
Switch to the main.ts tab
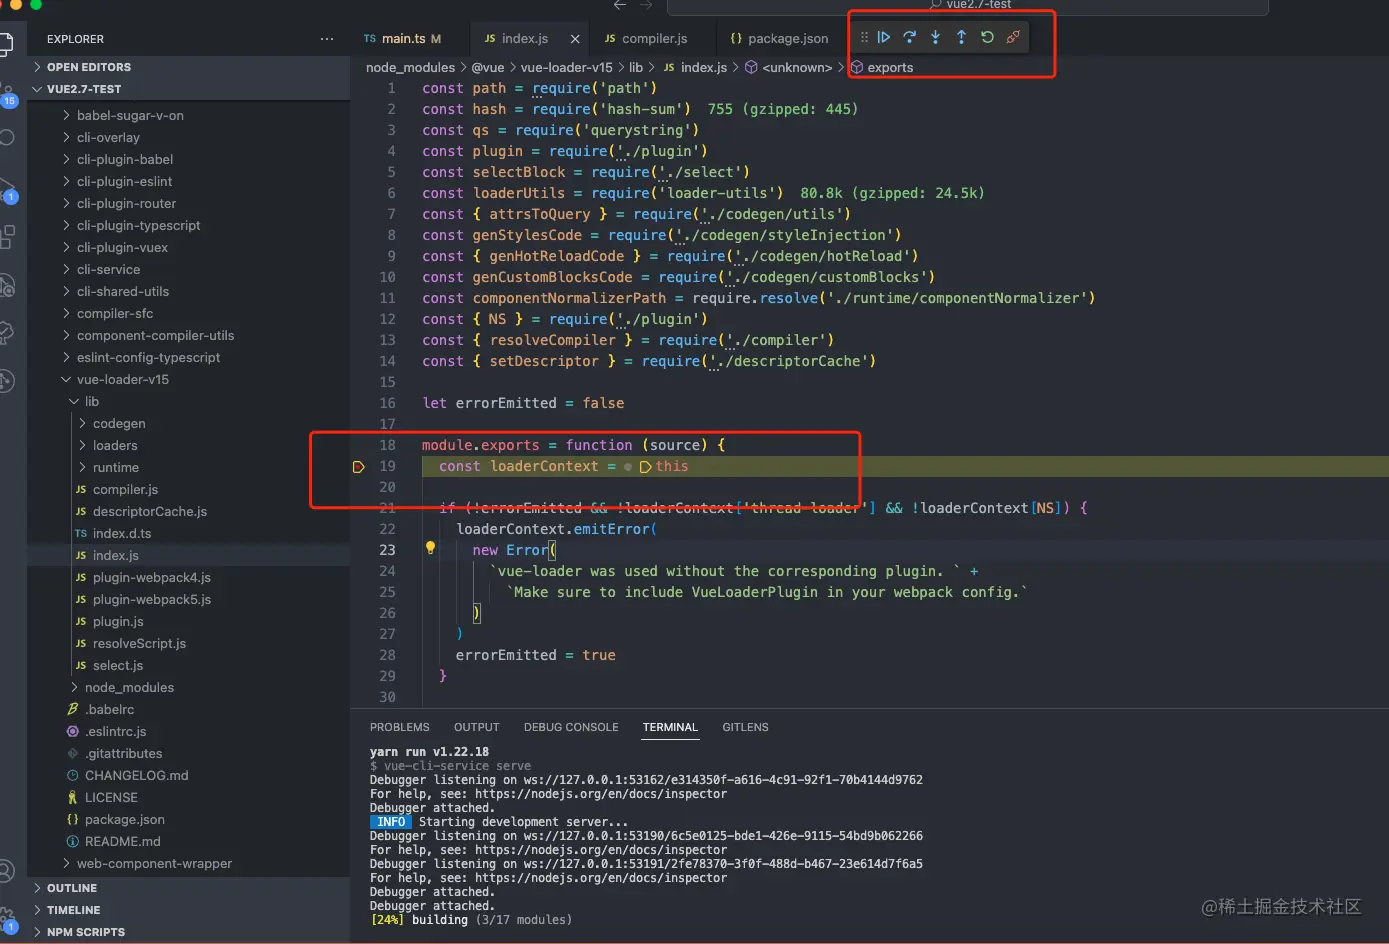(x=402, y=39)
